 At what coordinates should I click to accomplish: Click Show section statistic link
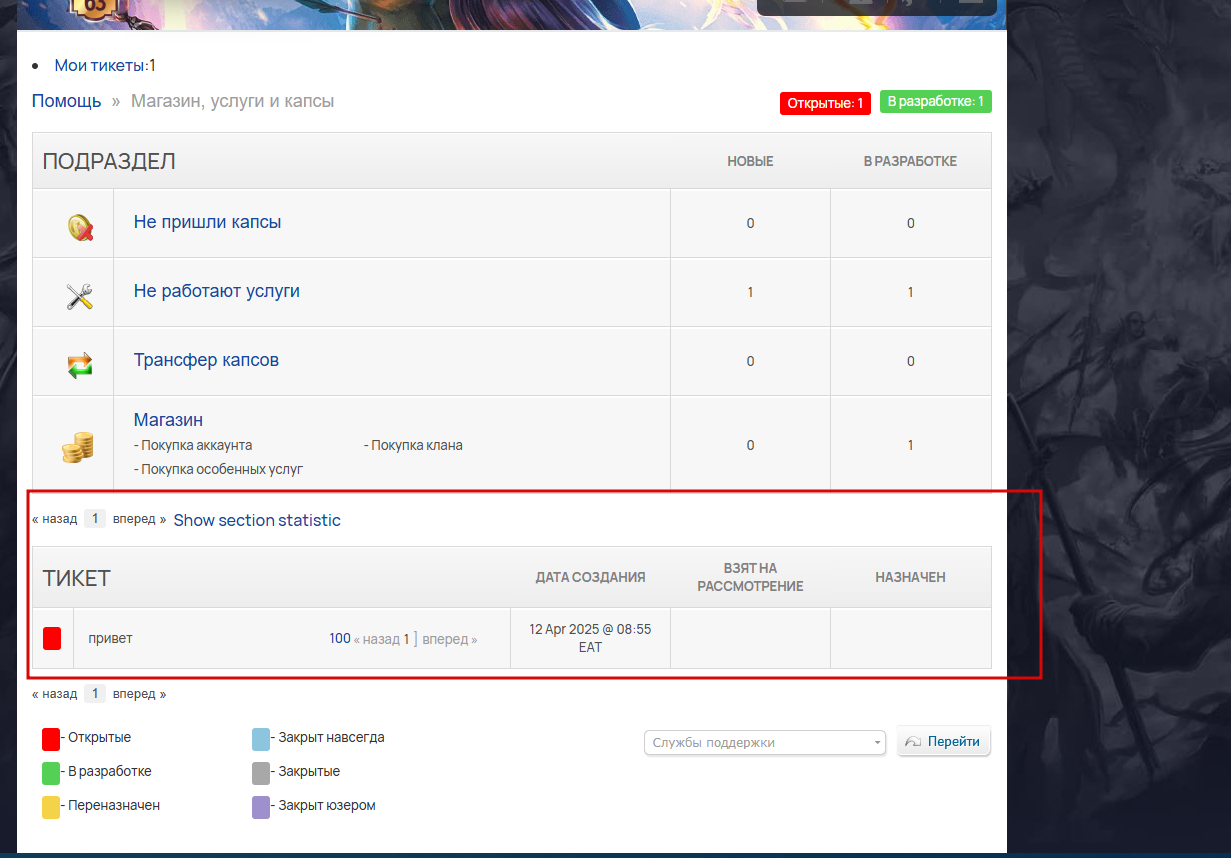[x=257, y=520]
